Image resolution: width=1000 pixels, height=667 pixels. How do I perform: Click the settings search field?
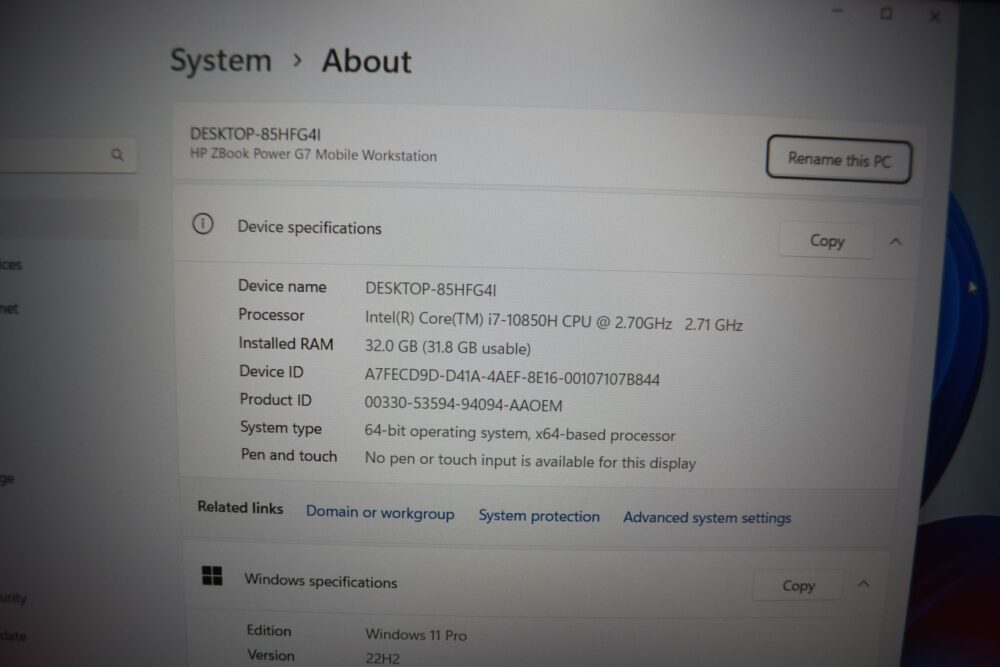67,154
